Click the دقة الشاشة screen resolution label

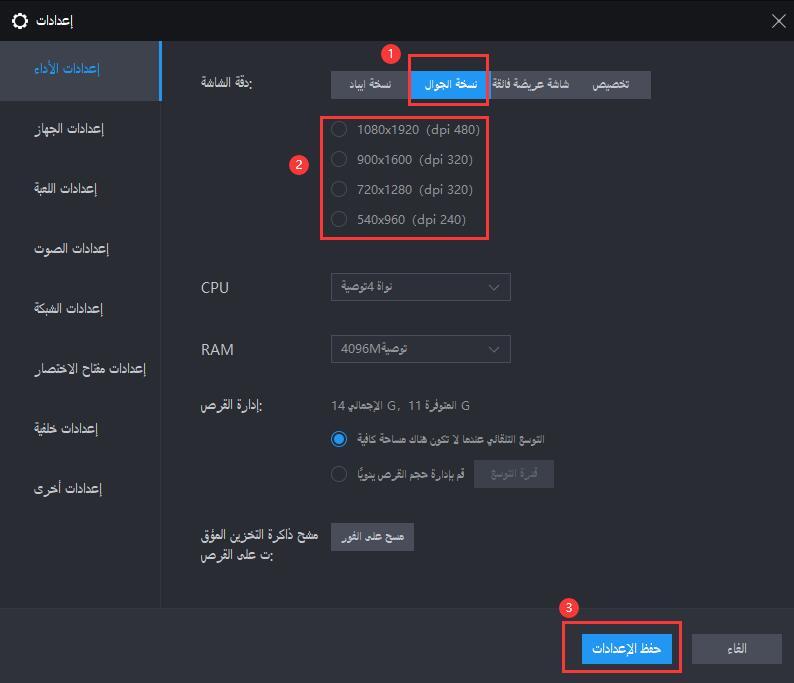(x=226, y=82)
